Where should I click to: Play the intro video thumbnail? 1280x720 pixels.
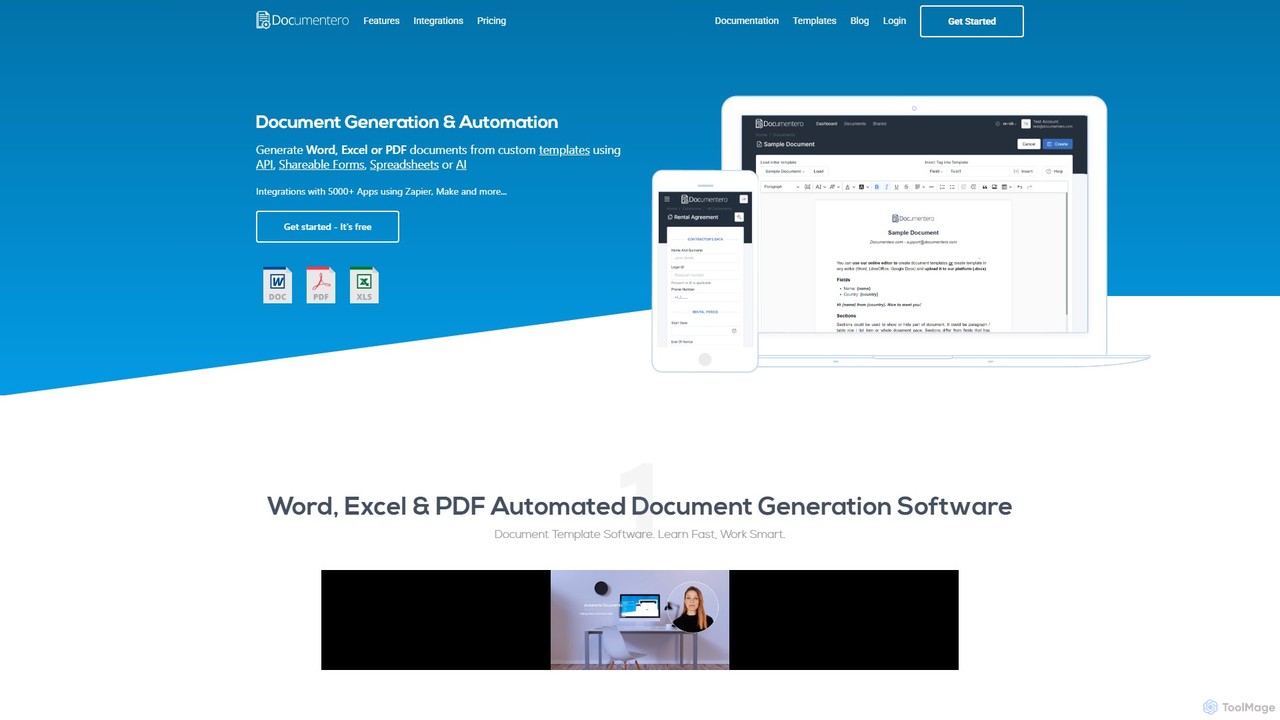pyautogui.click(x=640, y=620)
